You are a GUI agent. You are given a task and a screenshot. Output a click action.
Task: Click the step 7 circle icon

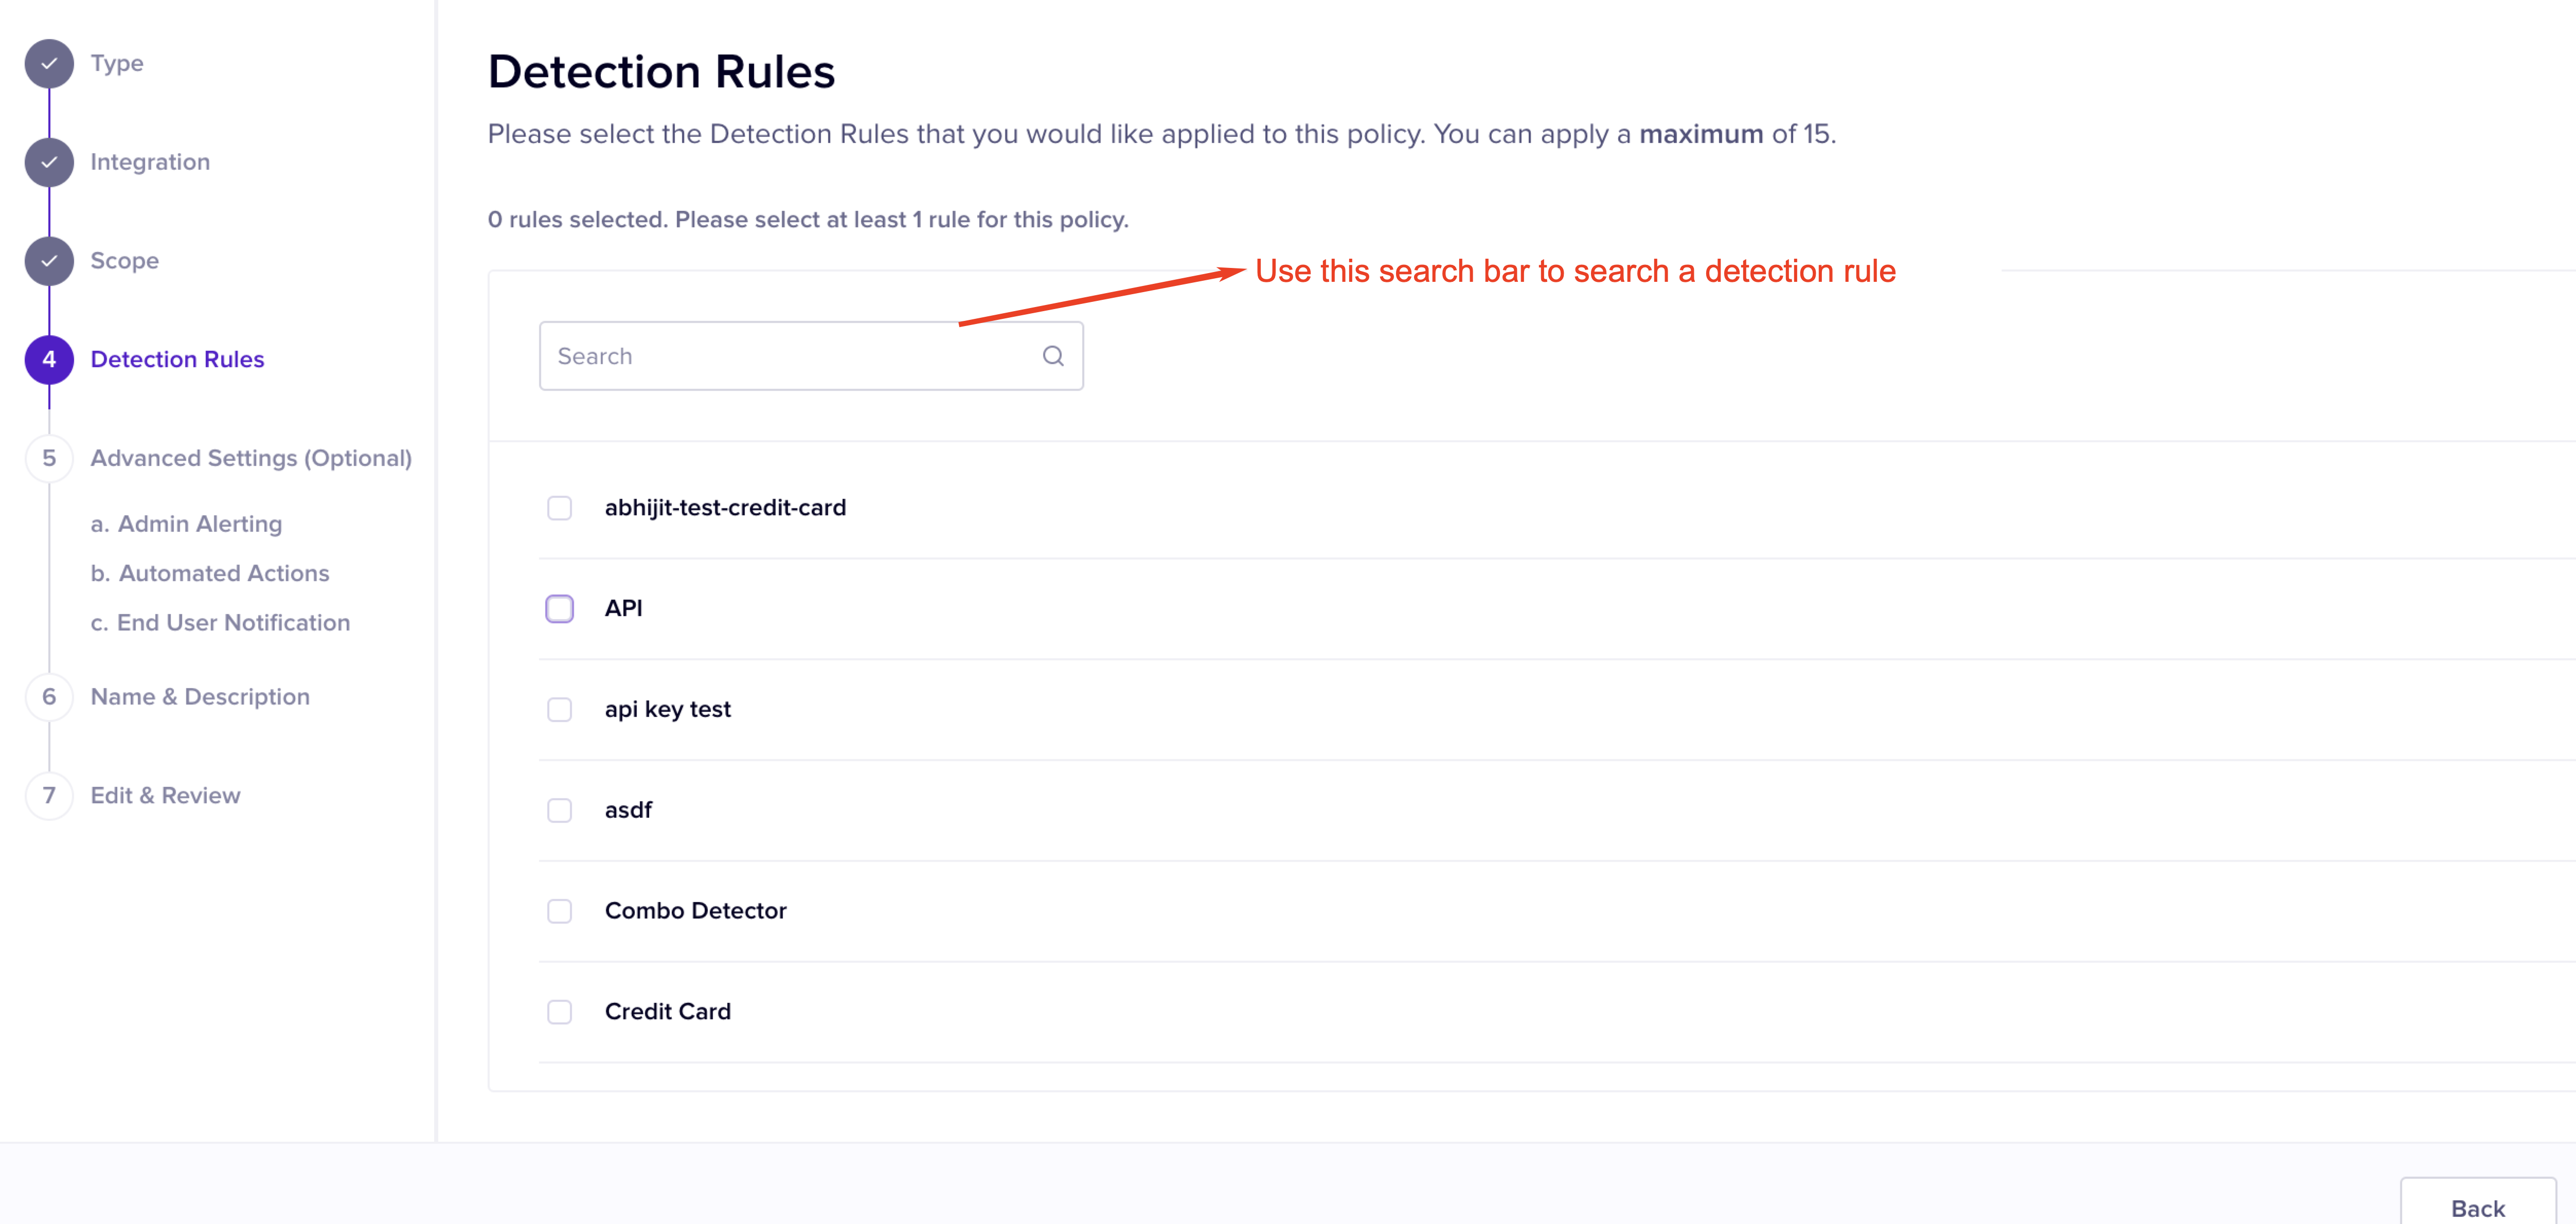coord(49,796)
